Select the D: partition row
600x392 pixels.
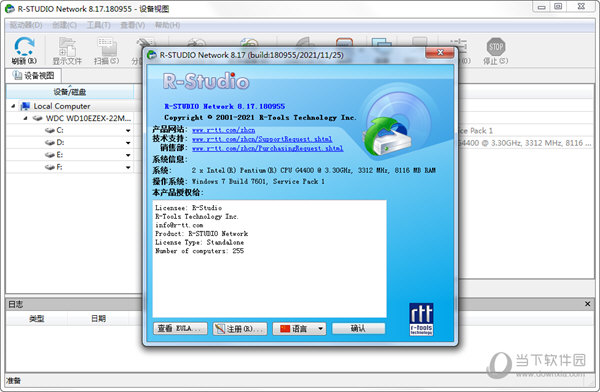pyautogui.click(x=70, y=143)
